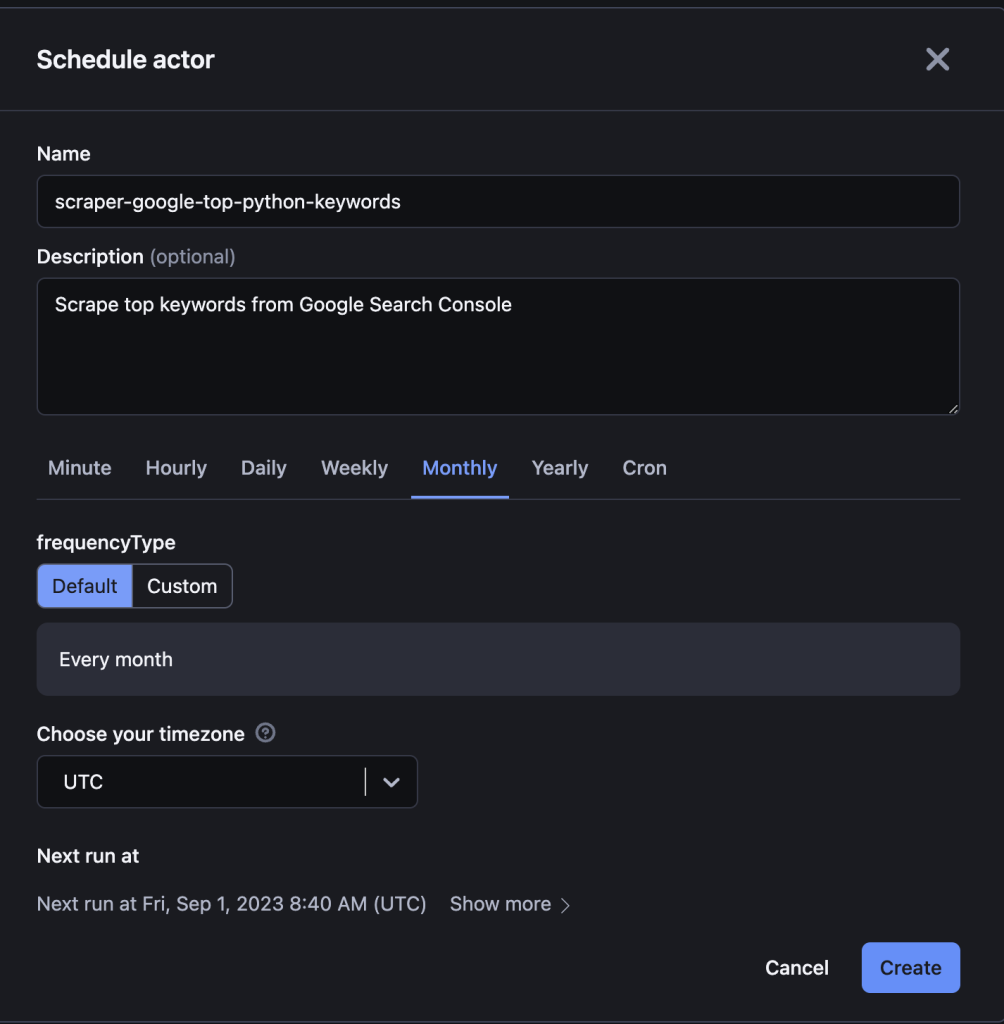The height and width of the screenshot is (1024, 1004).
Task: Focus the Name input field
Action: click(498, 201)
